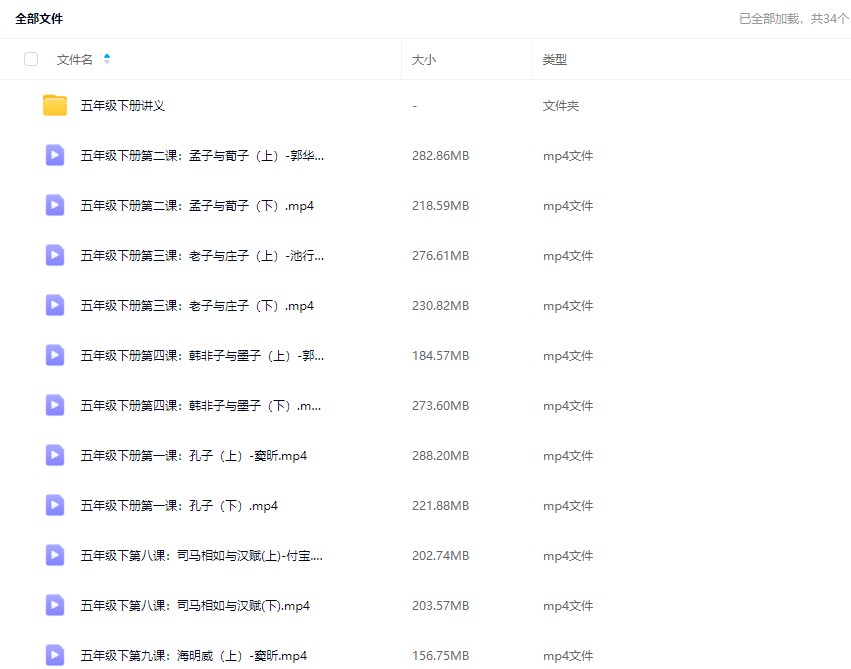Click video icon for 老子与庄子（下）.mp4
The width and height of the screenshot is (851, 669).
pos(55,305)
